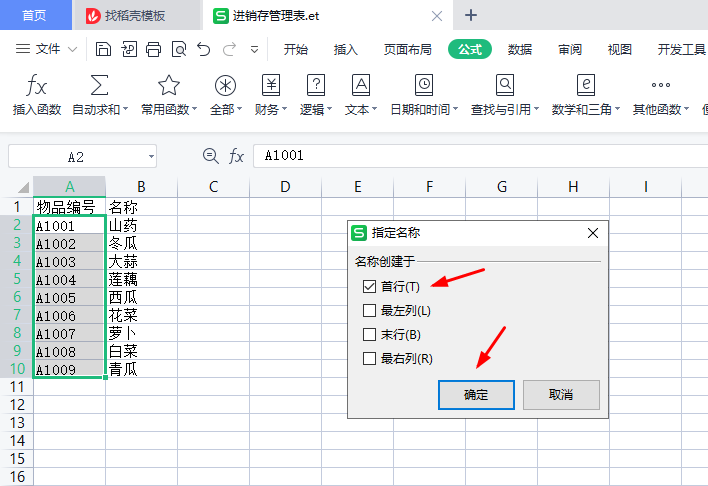Click the Name Box showing A2

click(76, 157)
